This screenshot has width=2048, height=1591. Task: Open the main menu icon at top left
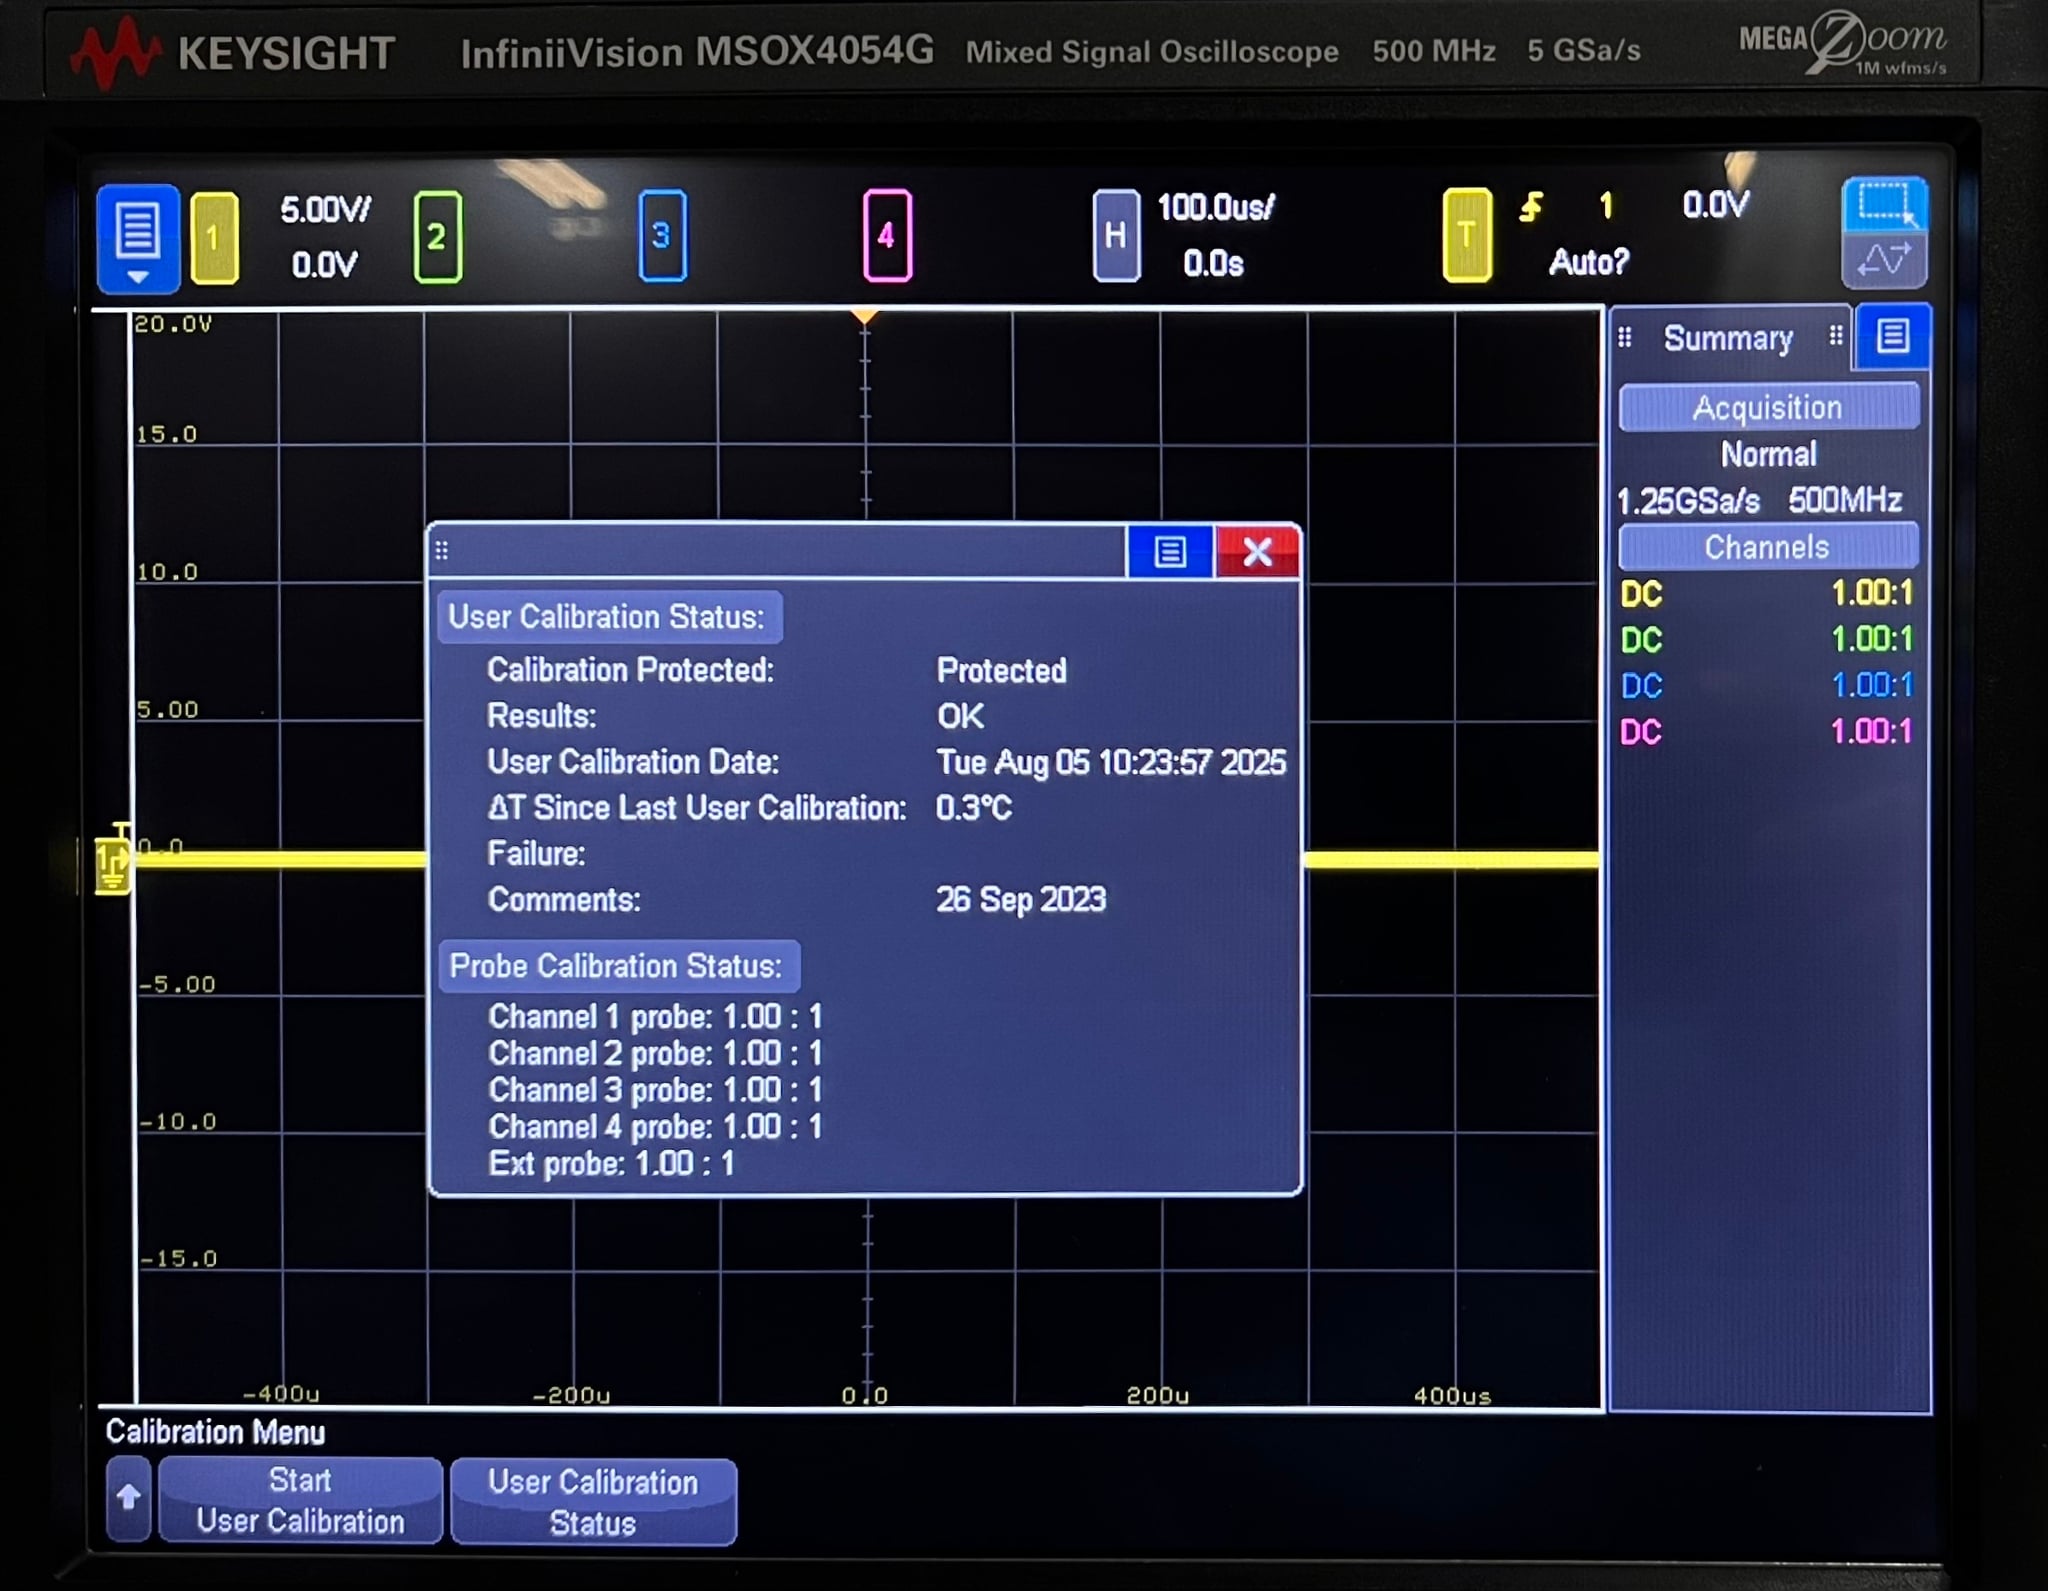[x=138, y=237]
